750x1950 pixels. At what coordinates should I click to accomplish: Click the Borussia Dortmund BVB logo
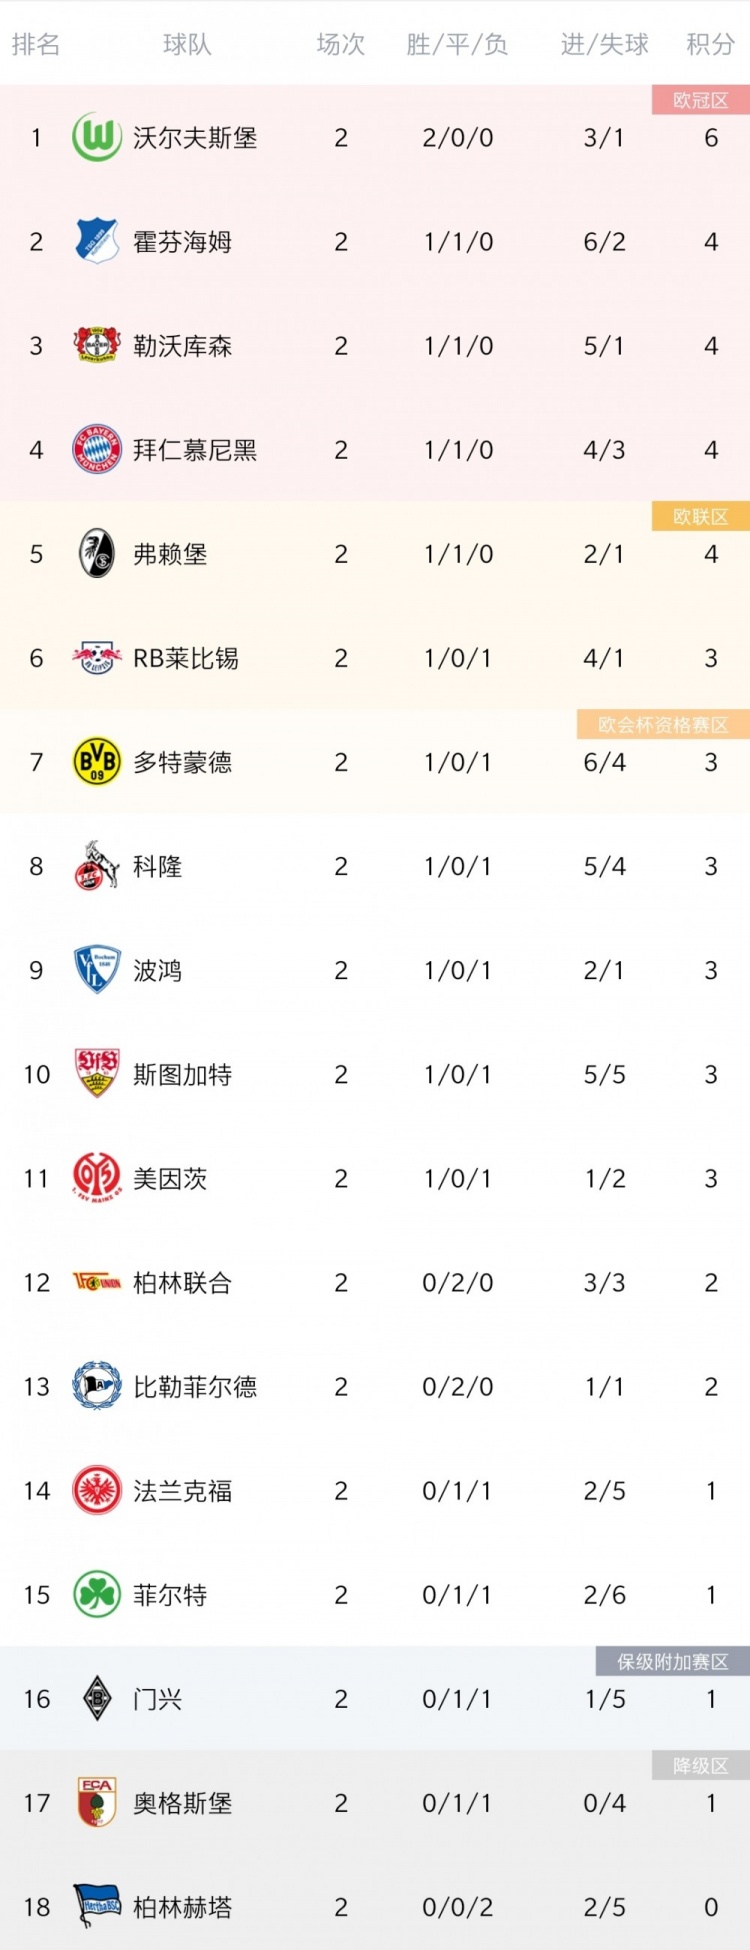pyautogui.click(x=97, y=761)
